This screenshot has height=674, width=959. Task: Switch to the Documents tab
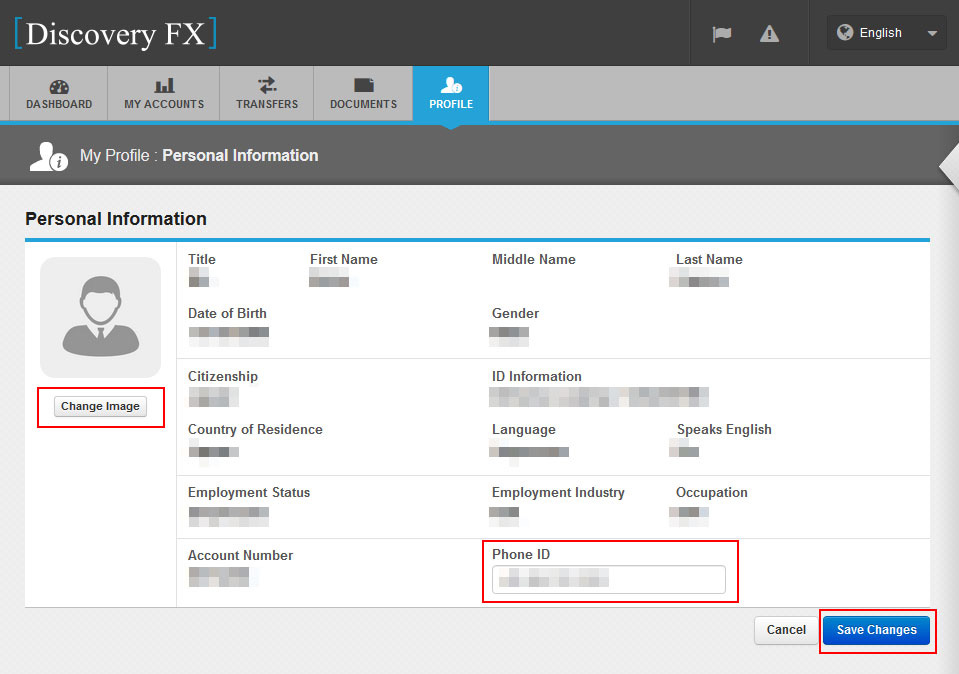363,94
